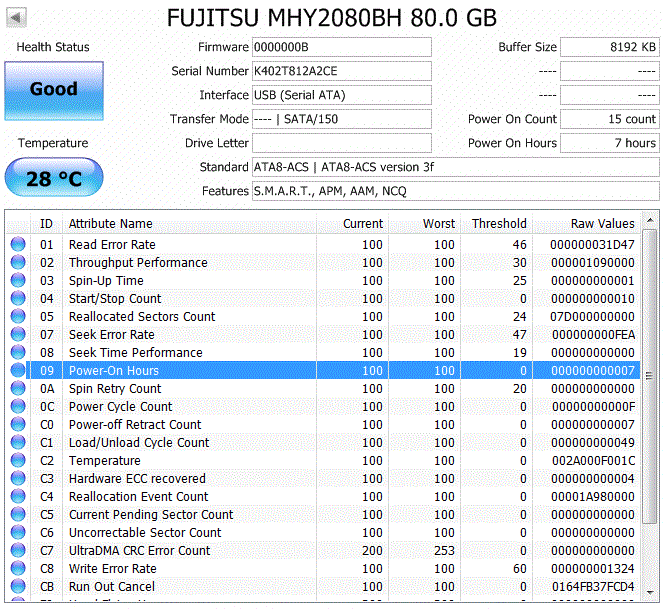Click the ID column header
This screenshot has height=609, width=666.
46,223
